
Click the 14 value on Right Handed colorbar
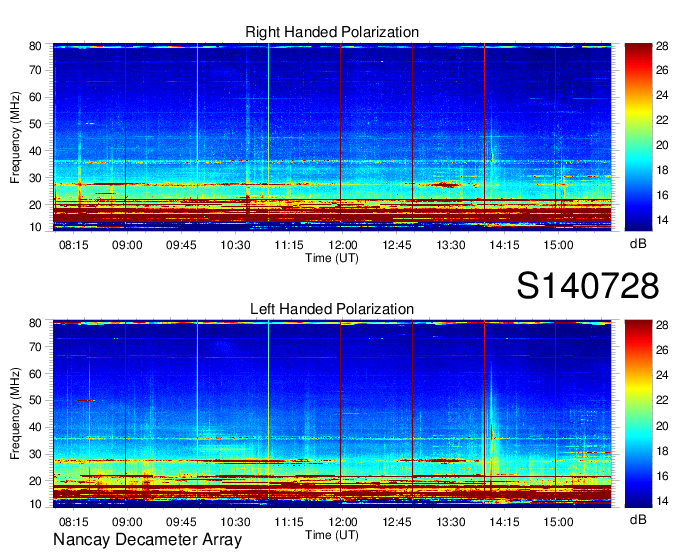pos(662,220)
